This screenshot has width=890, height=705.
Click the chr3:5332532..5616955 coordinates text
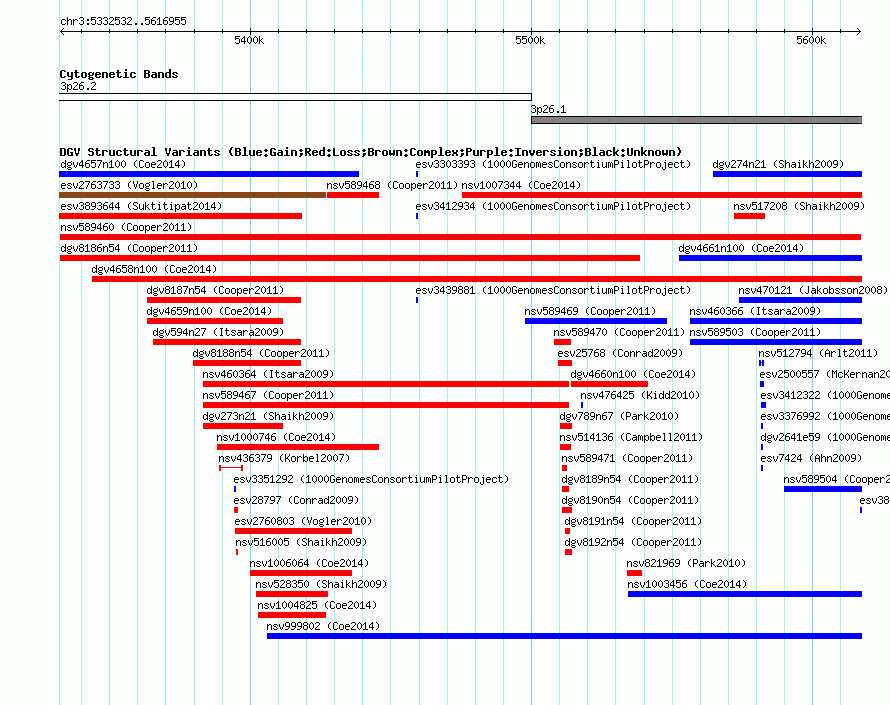point(123,22)
